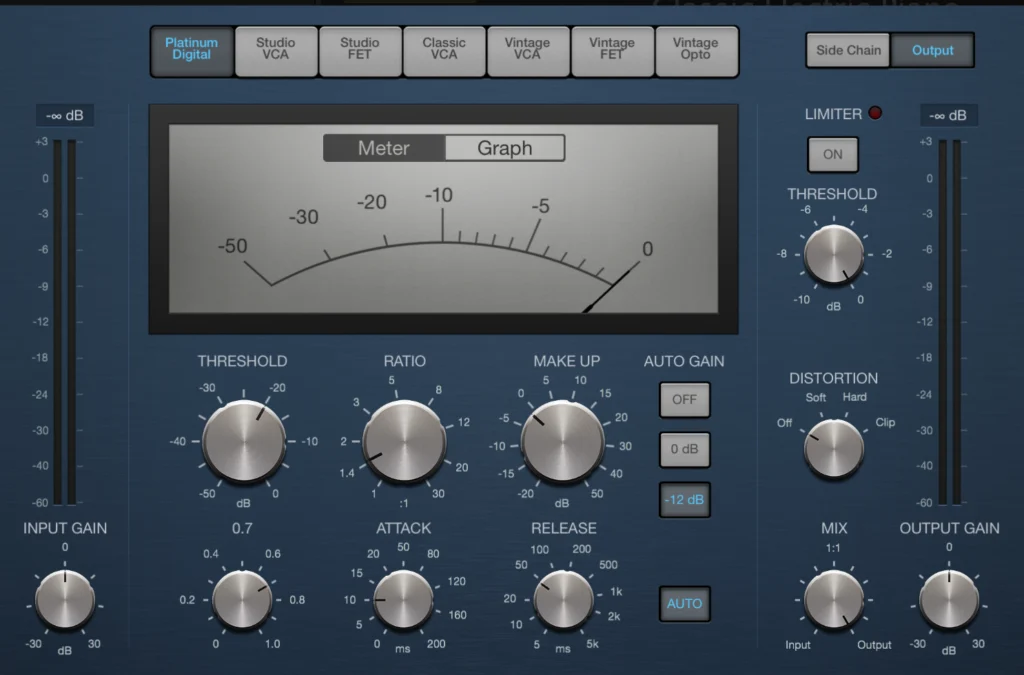Screen dimensions: 1024x675
Task: Click the output level meter bars
Action: tap(949, 321)
